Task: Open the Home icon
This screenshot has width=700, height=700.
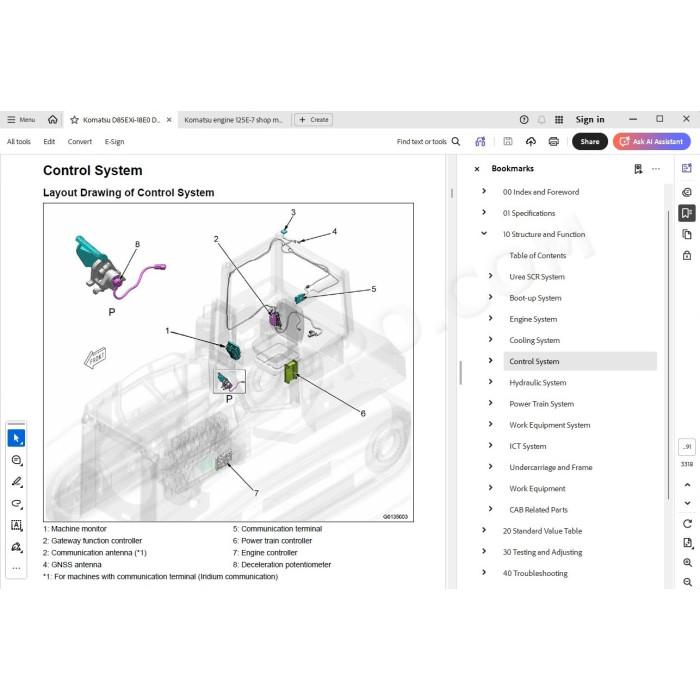Action: click(x=53, y=120)
